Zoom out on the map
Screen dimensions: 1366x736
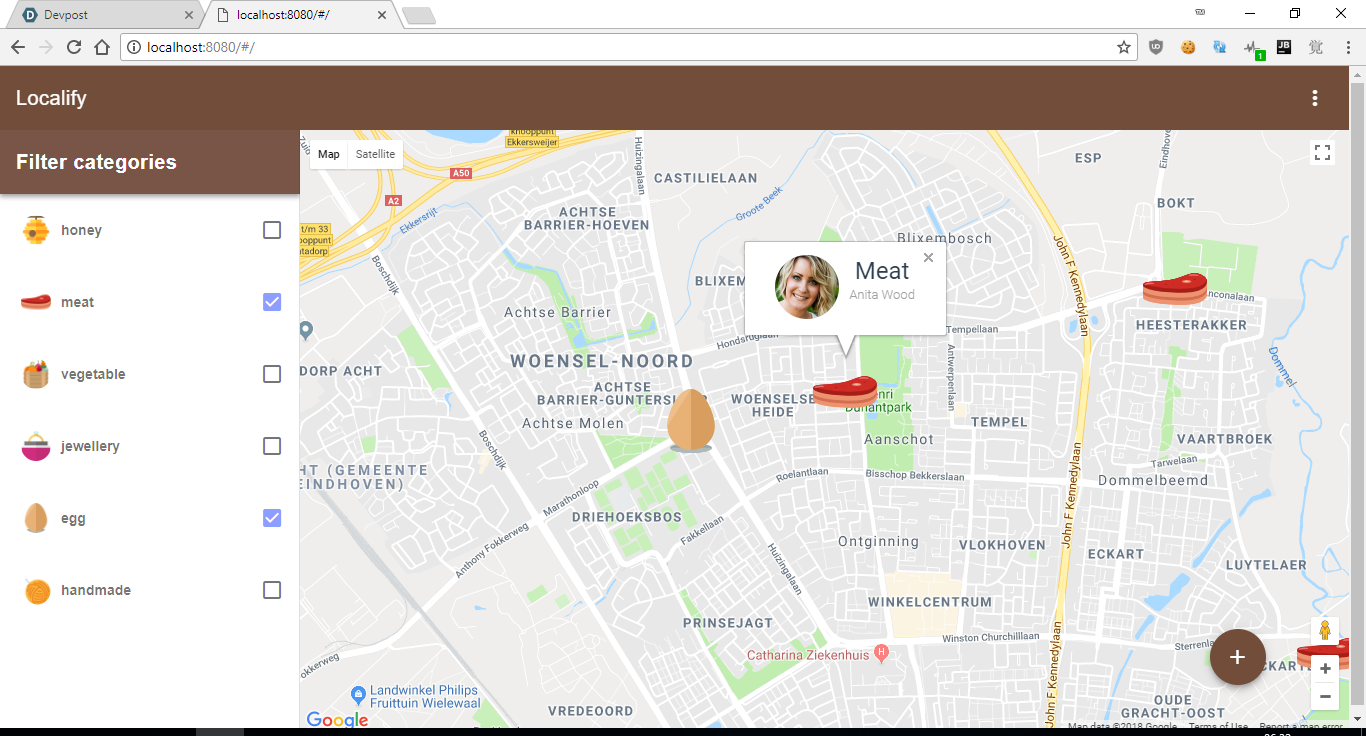pyautogui.click(x=1325, y=696)
